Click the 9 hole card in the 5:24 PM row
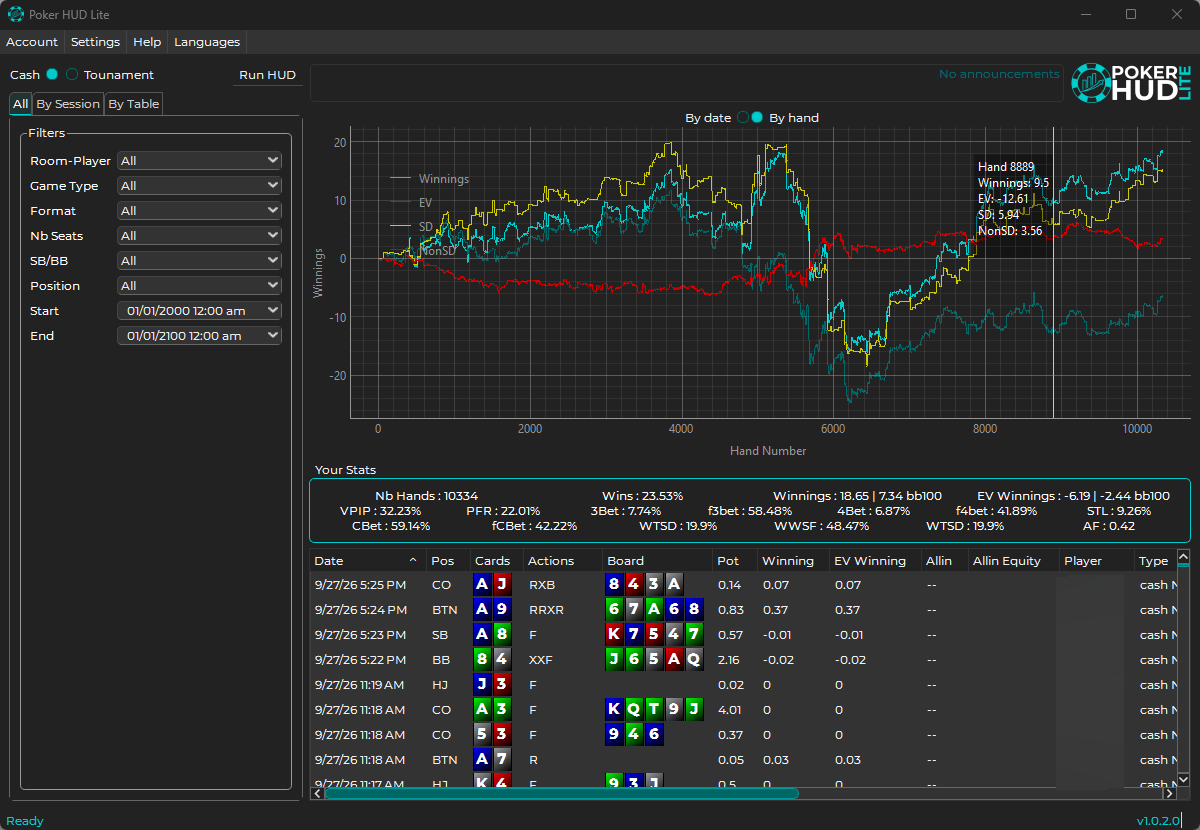 pos(502,609)
